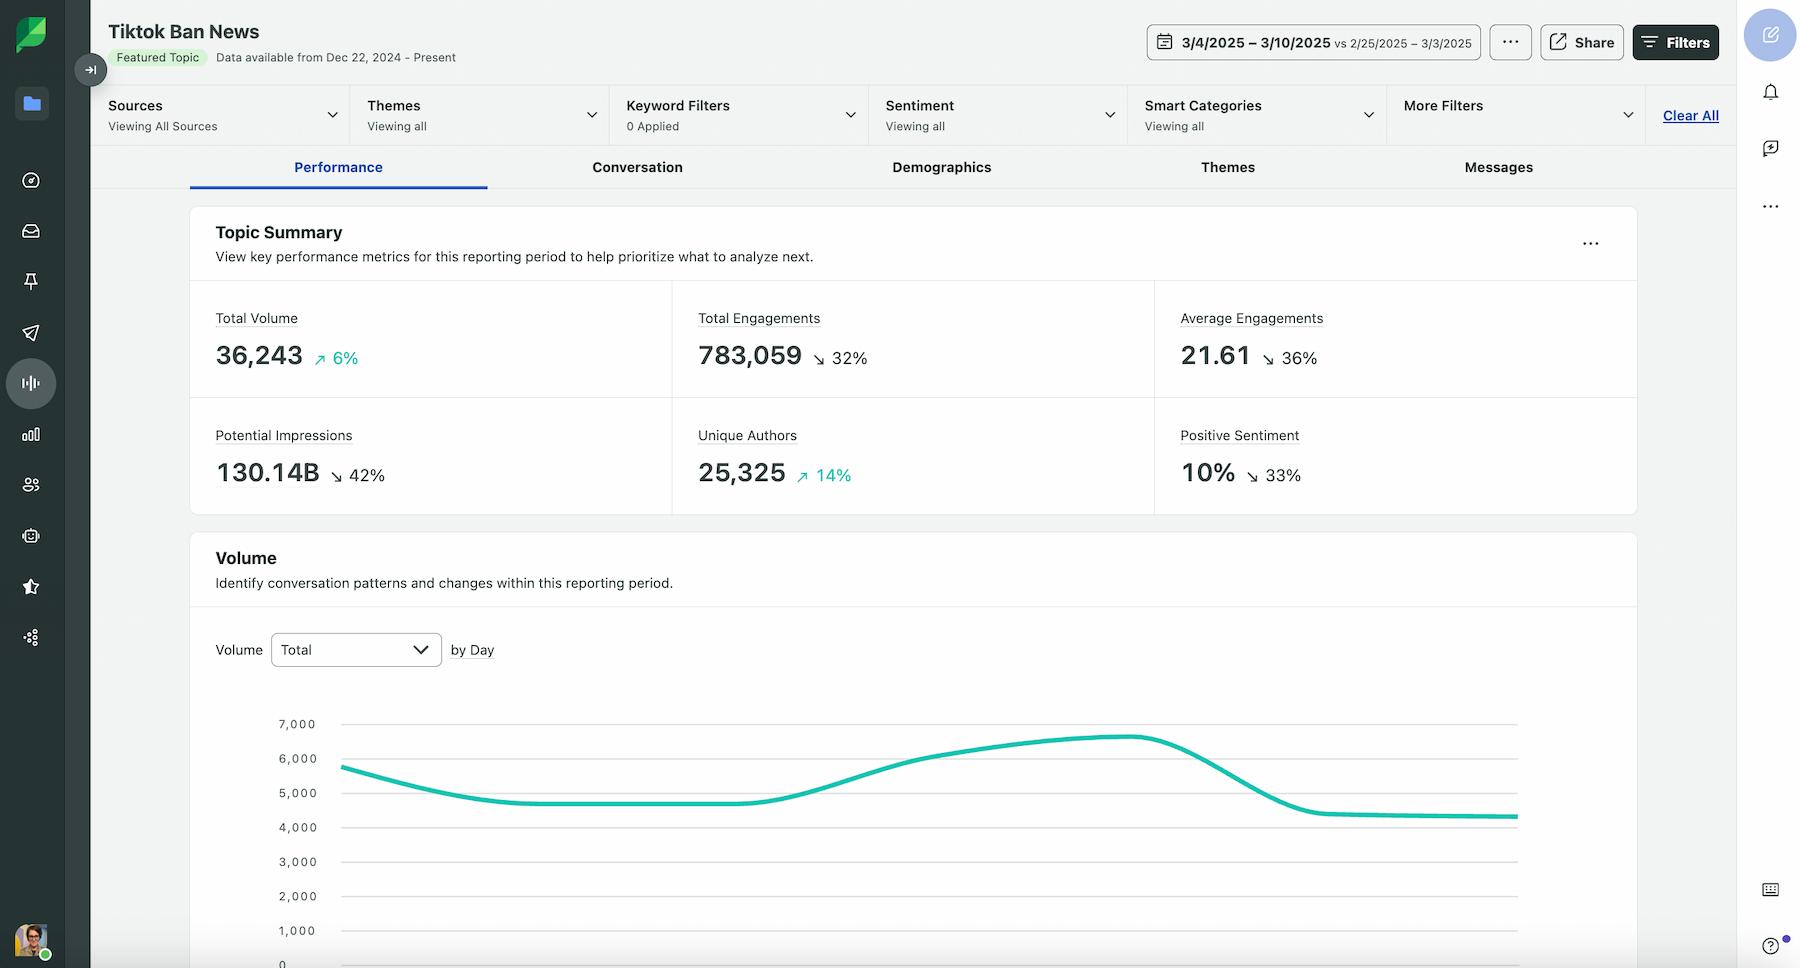The image size is (1800, 968).
Task: Open the bot icon in sidebar
Action: (31, 536)
